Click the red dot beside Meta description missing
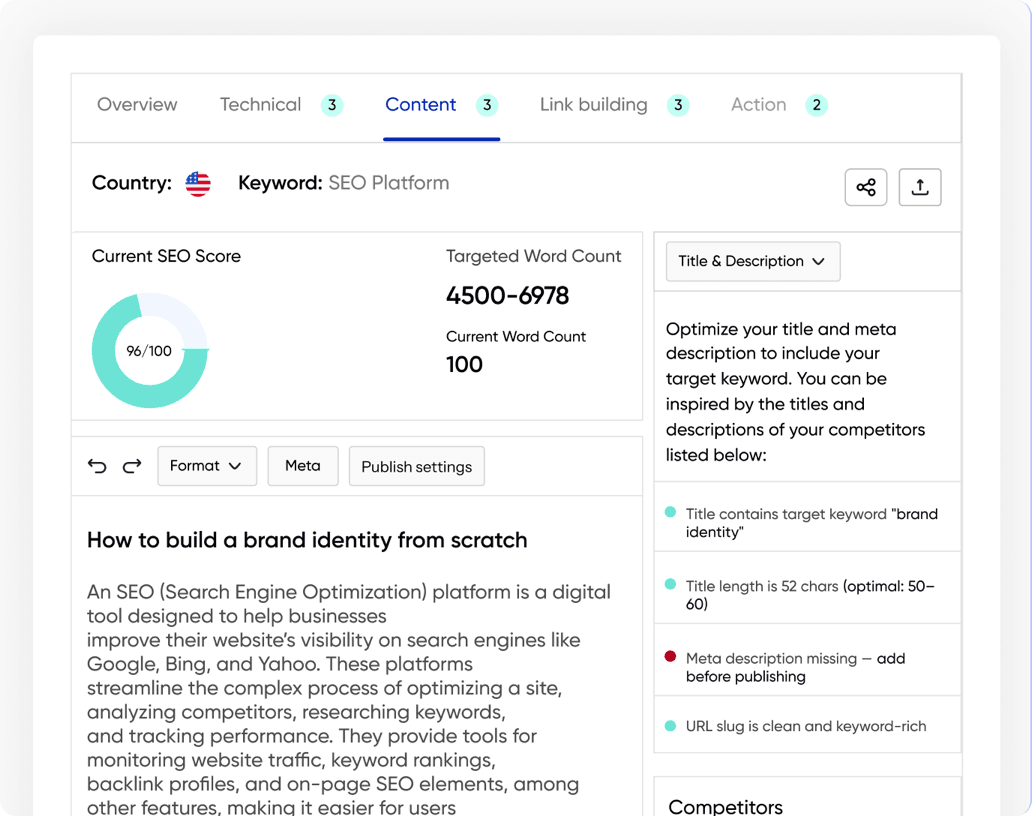 coord(671,656)
